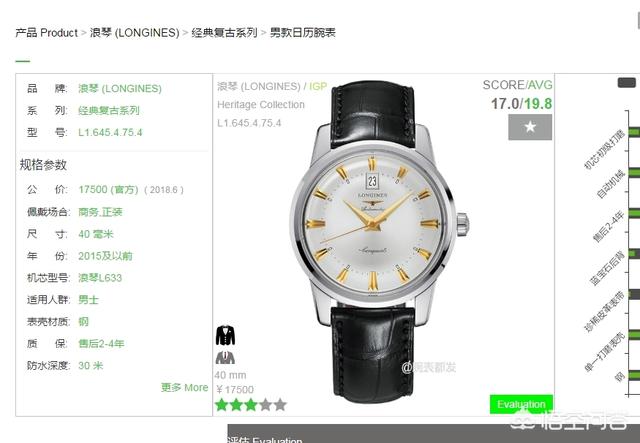Viewport: 640px width, 443px height.
Task: Click movement link 浪琴L633
Action: click(100, 278)
